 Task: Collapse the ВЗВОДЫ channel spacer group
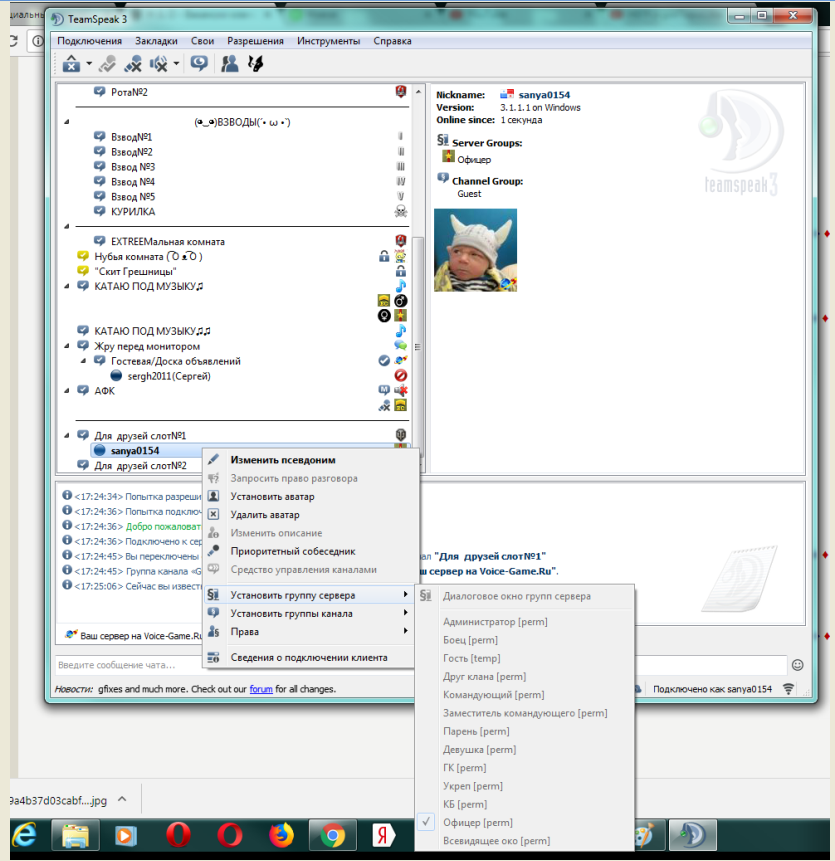(66, 122)
